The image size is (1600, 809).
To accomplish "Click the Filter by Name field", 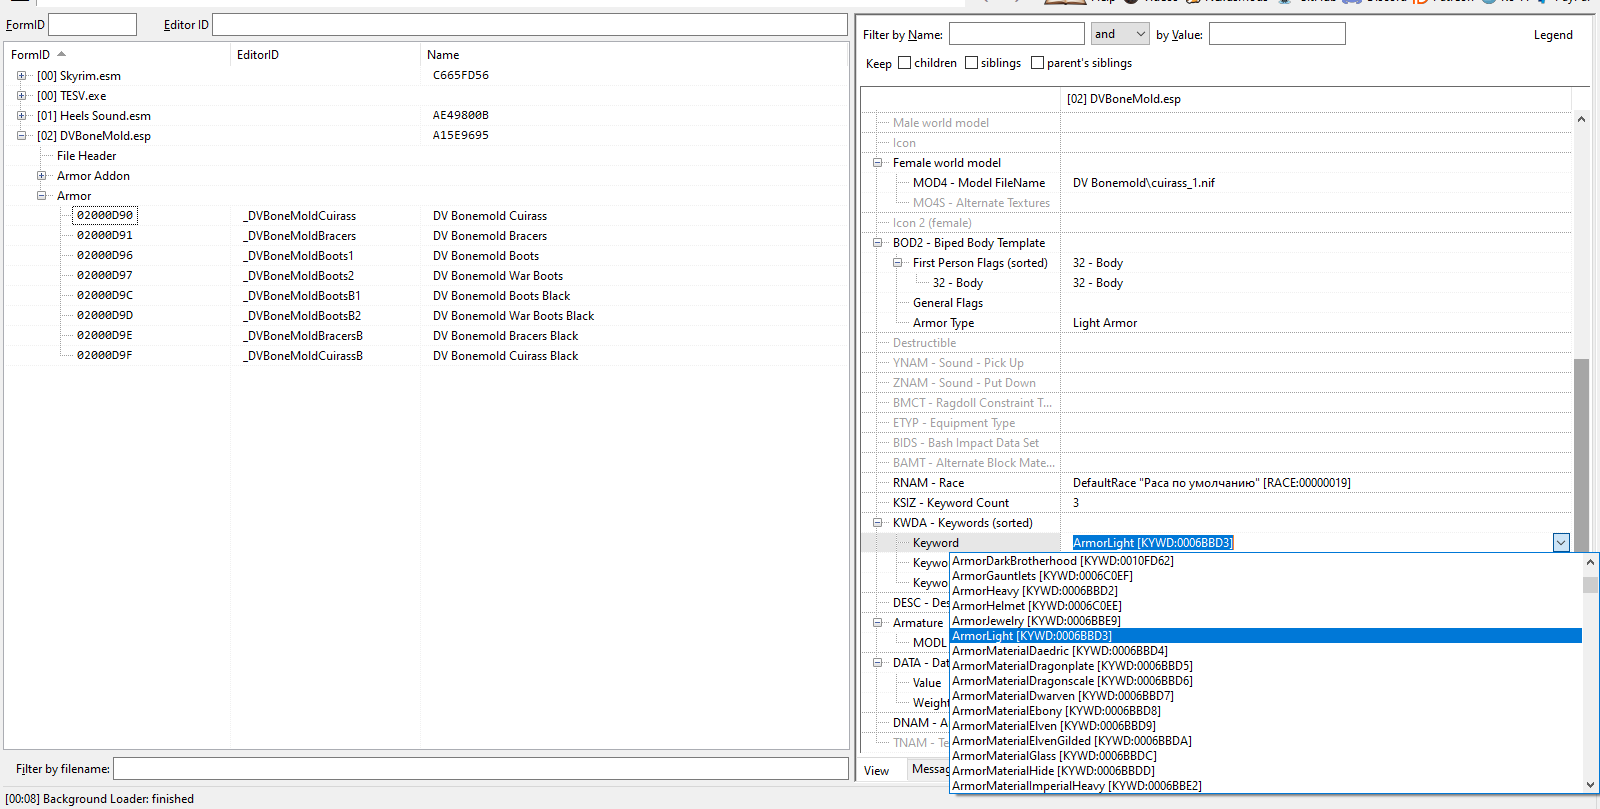I will click(1017, 34).
